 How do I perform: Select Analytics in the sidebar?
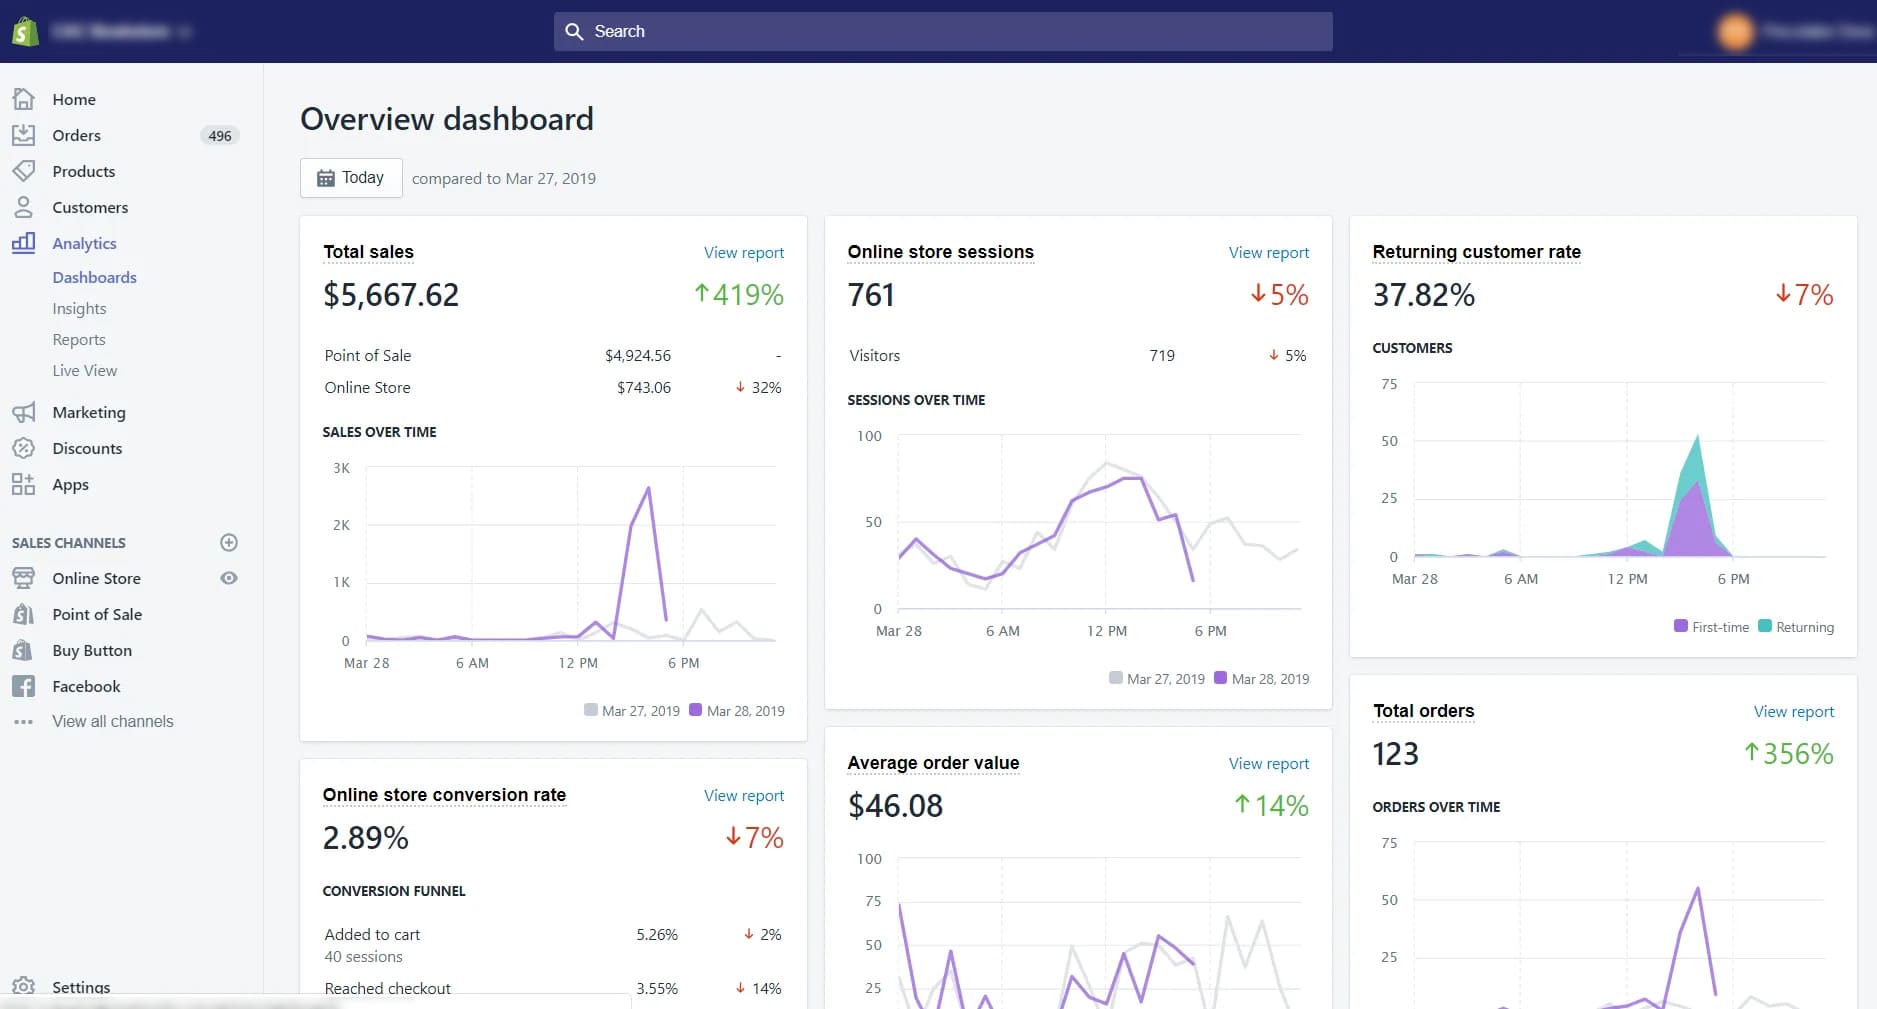pyautogui.click(x=85, y=243)
